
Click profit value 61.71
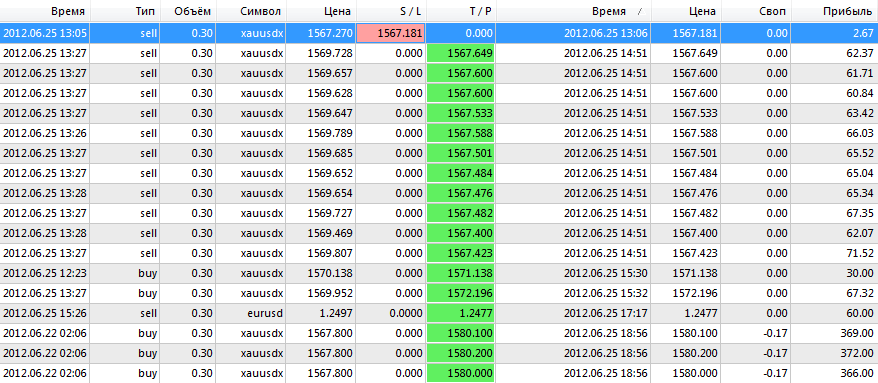point(861,73)
